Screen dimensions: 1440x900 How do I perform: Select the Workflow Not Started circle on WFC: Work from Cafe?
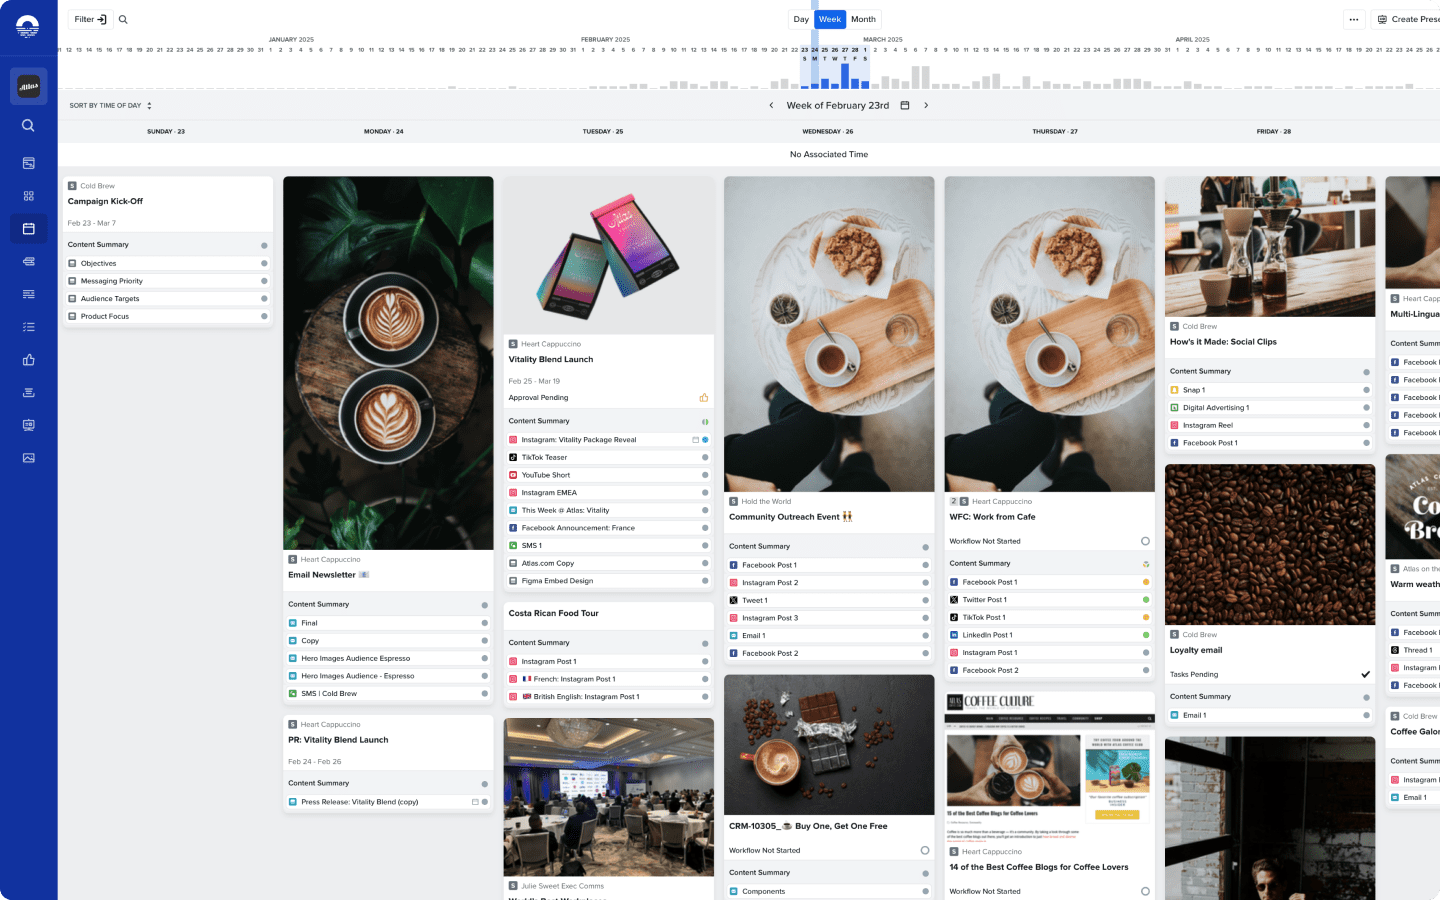click(1145, 541)
